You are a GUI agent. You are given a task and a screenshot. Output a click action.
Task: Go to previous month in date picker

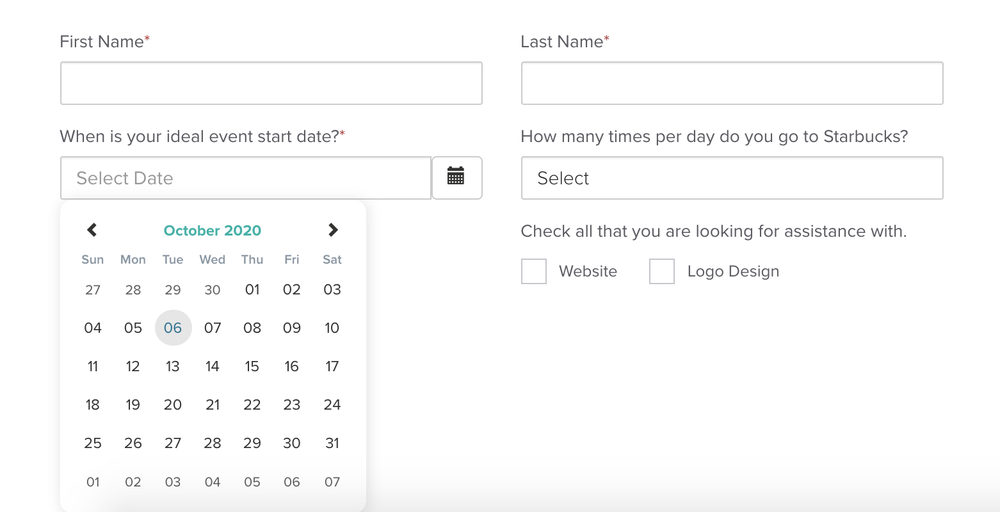(x=92, y=230)
